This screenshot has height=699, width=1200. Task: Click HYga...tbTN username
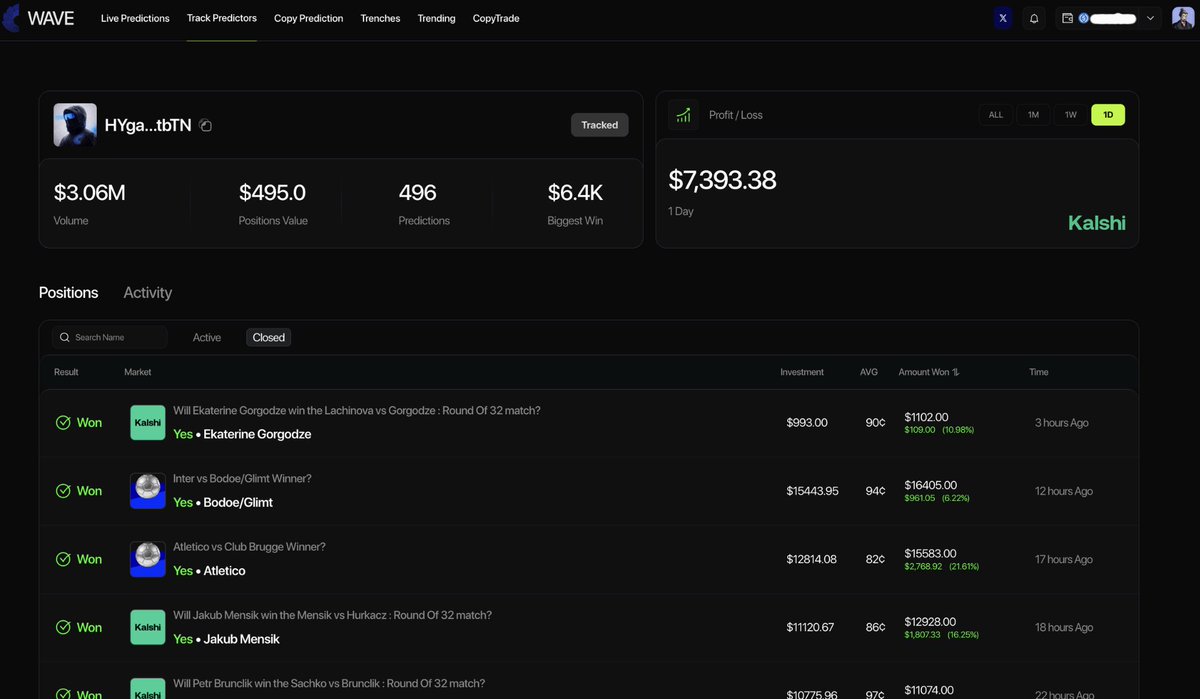pos(148,125)
